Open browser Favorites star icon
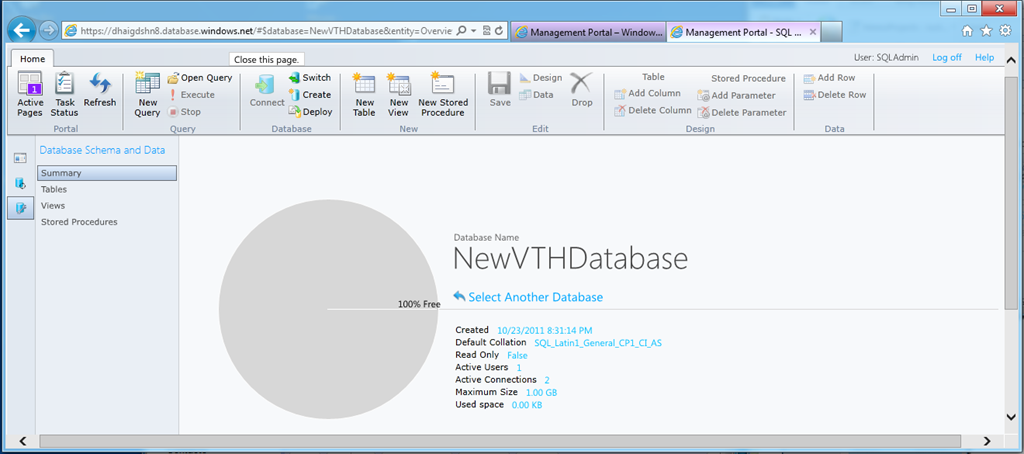Screen dimensions: 1024x454 pyautogui.click(x=986, y=31)
